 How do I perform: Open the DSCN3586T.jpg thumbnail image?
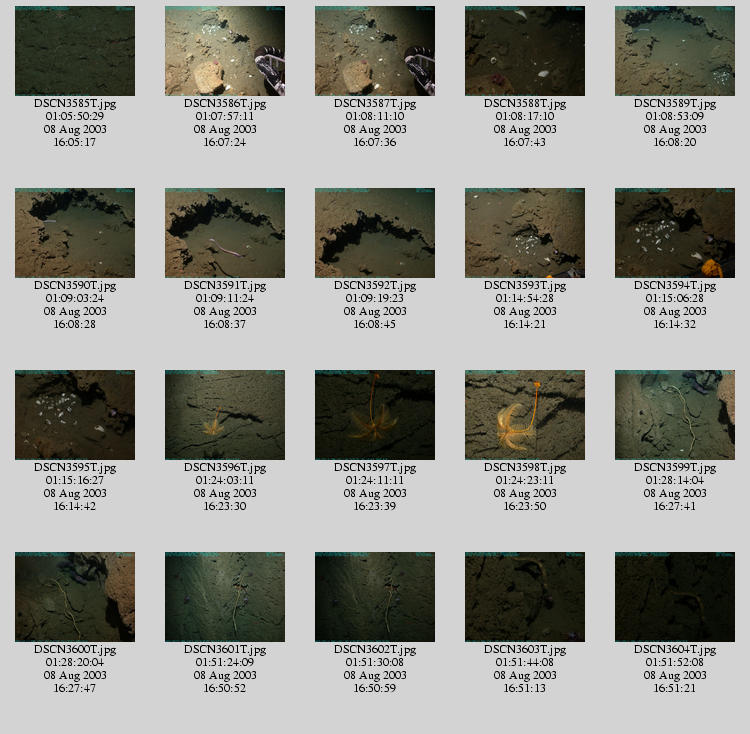[x=225, y=51]
